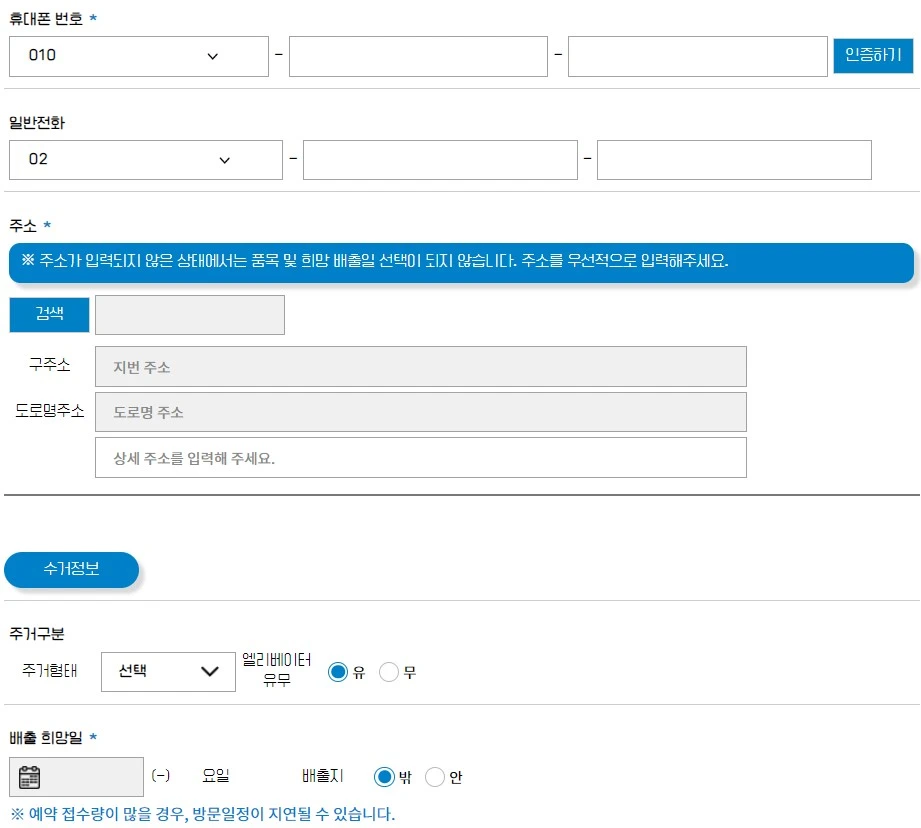Click the middle landline number field
Image resolution: width=921 pixels, height=828 pixels.
click(441, 160)
